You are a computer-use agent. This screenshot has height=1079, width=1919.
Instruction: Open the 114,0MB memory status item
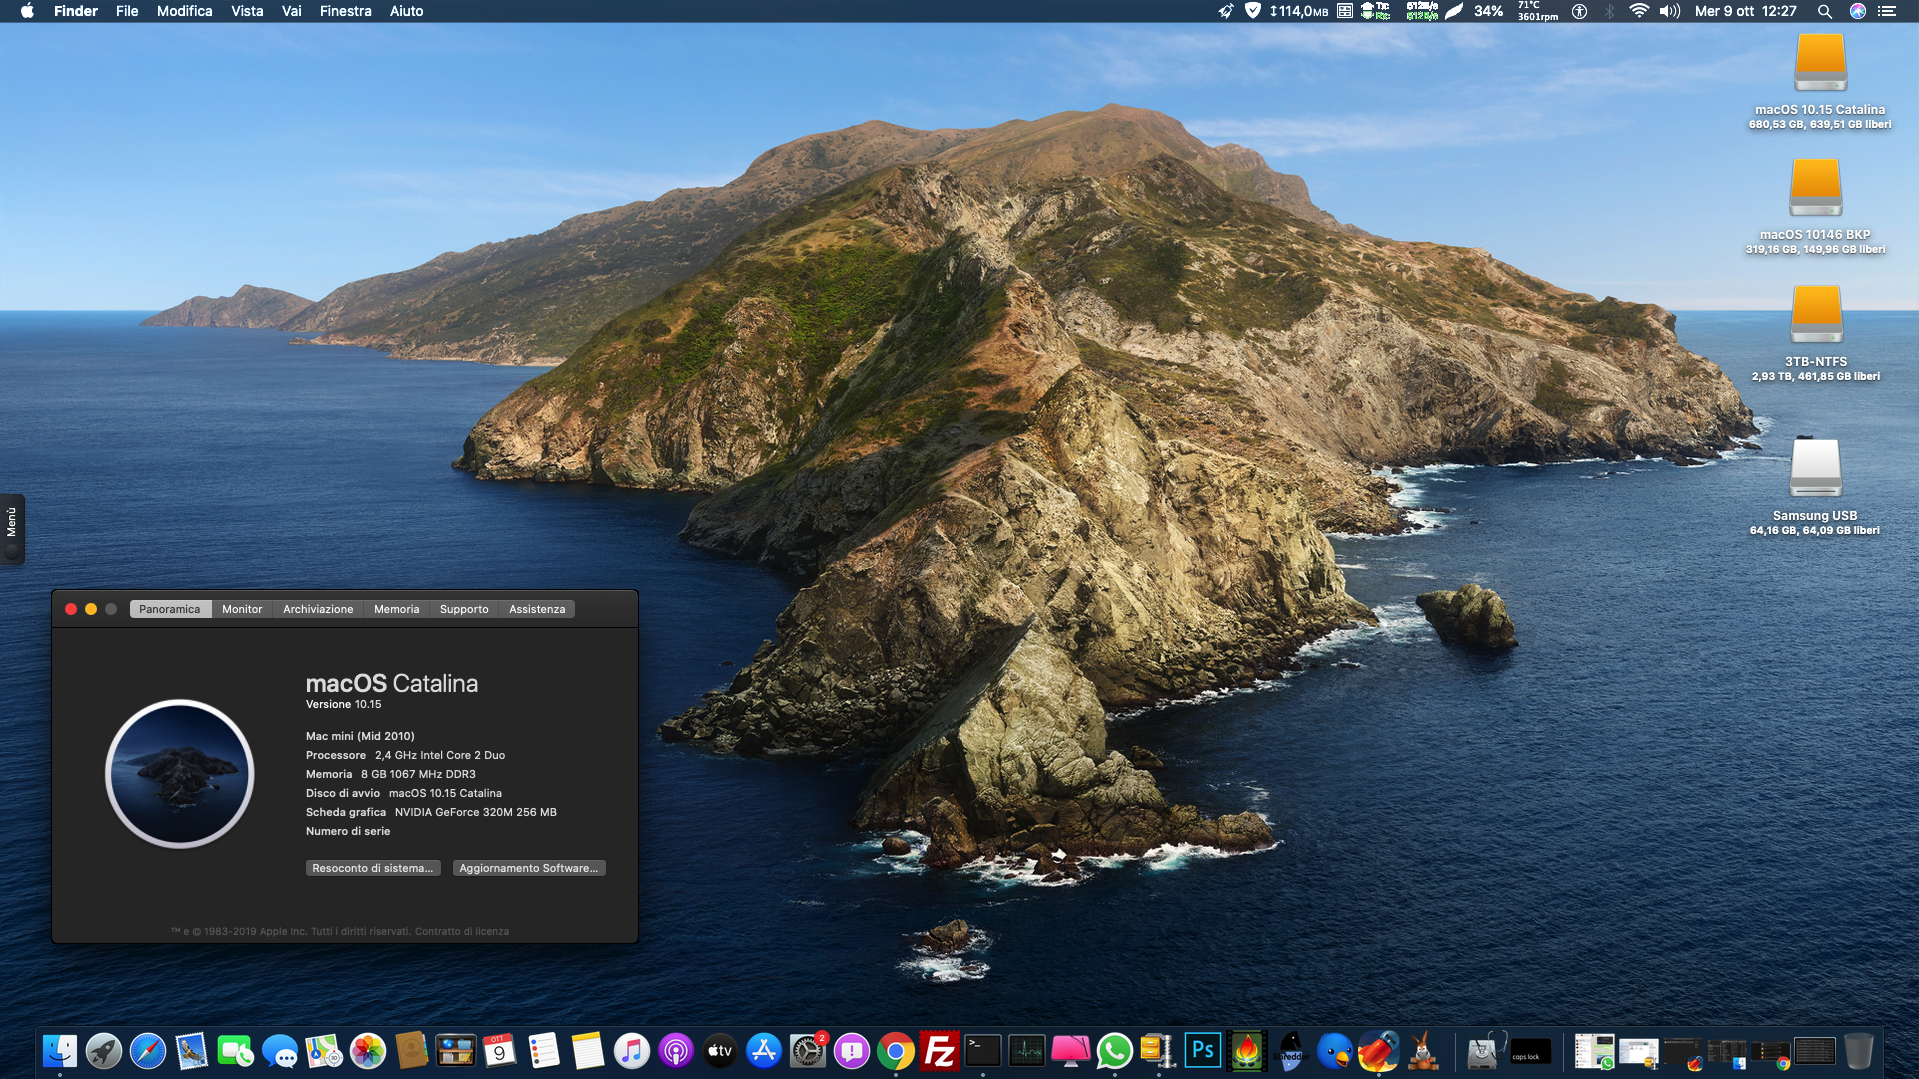[1299, 11]
